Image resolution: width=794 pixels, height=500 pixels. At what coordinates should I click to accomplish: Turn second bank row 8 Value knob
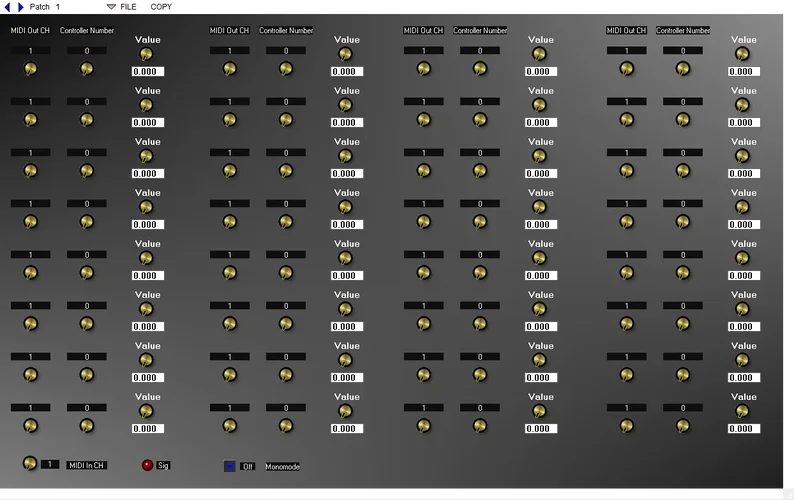pos(345,411)
